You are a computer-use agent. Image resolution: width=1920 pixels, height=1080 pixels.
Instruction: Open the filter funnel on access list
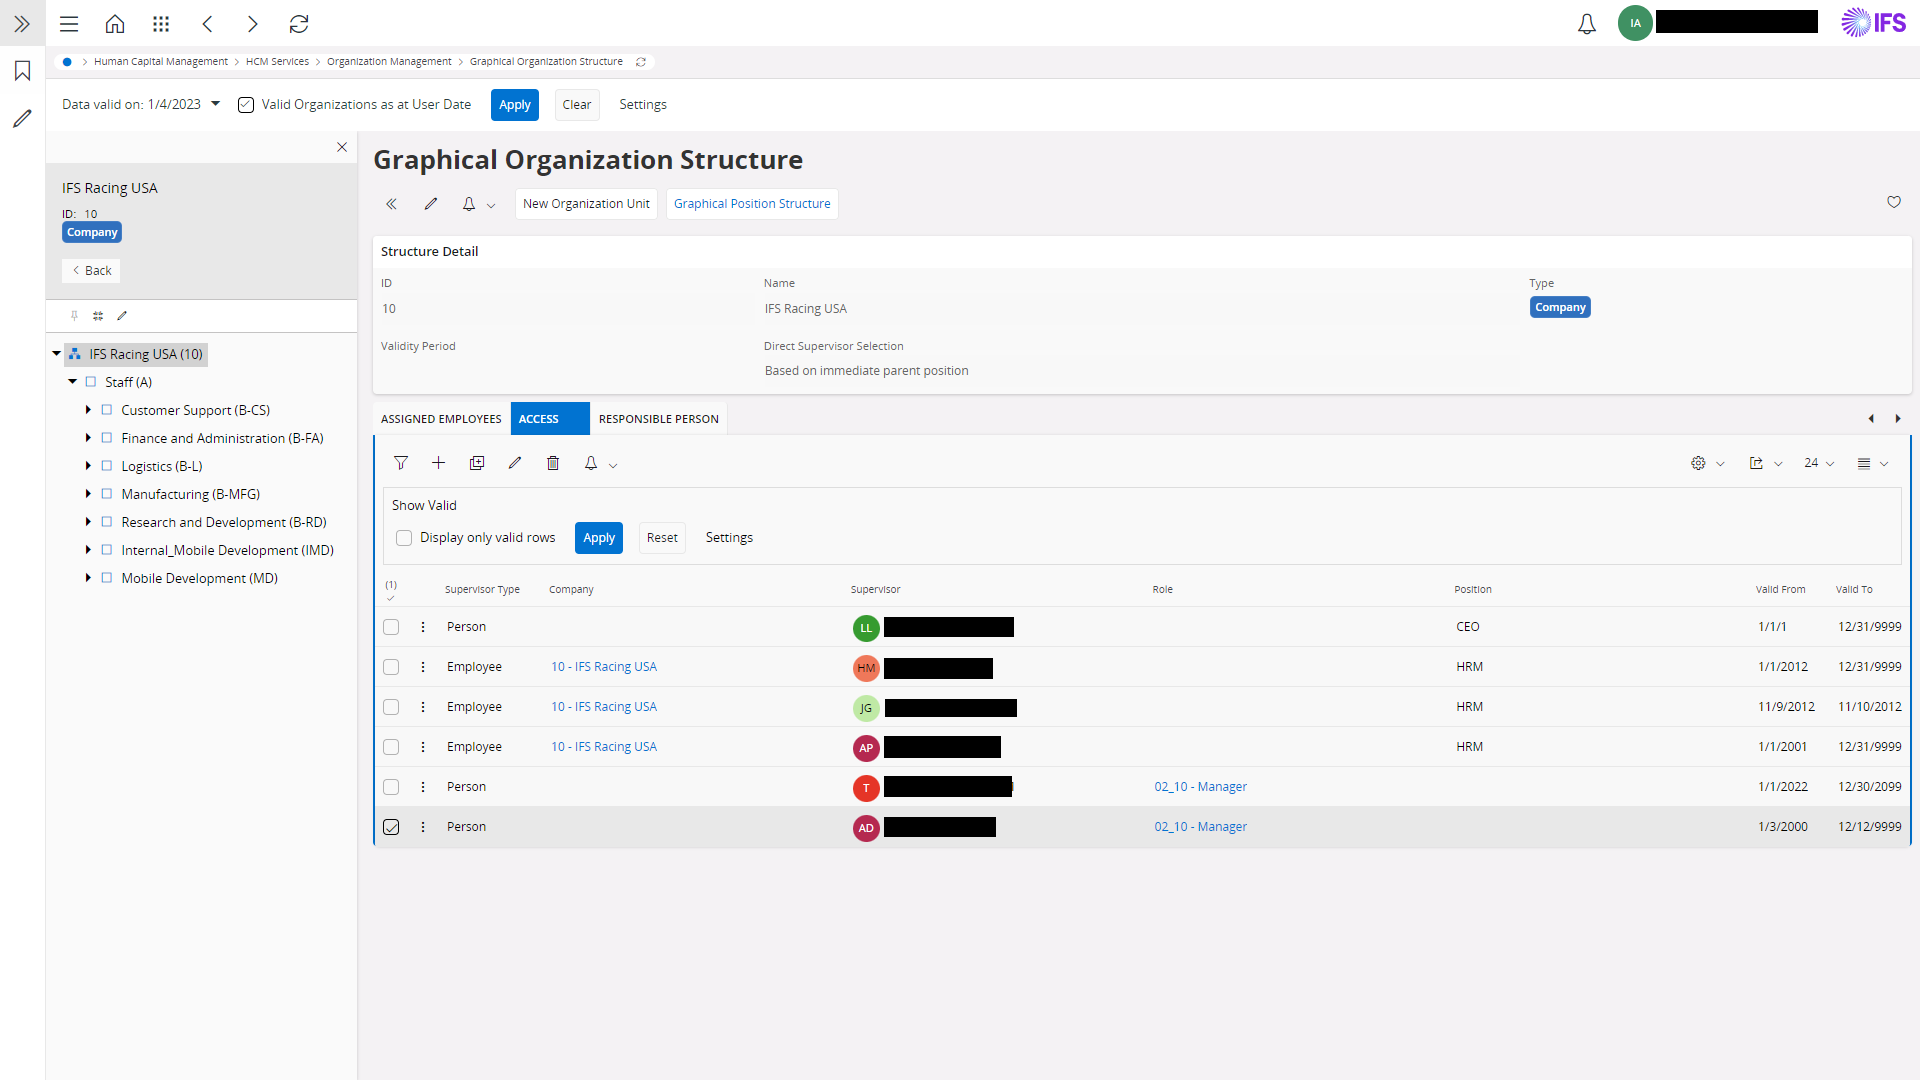(401, 463)
